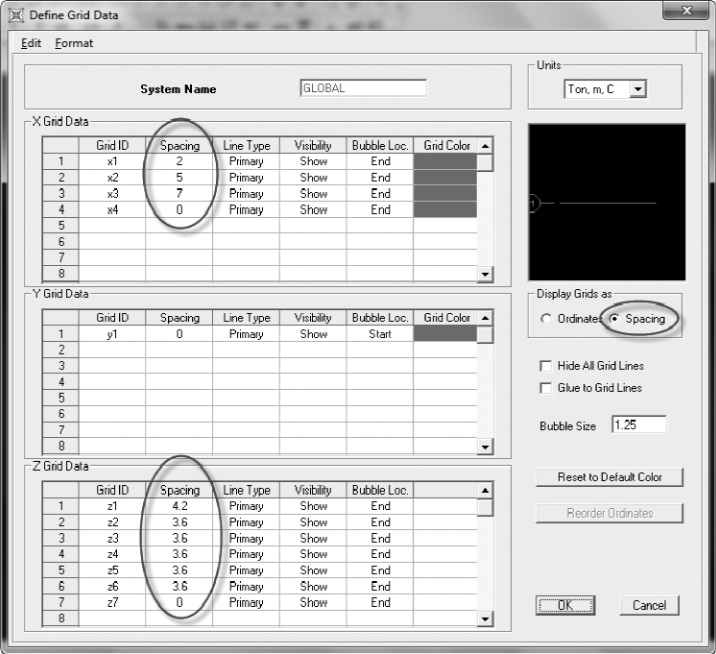Click the Bubble Size input field
Image resolution: width=716 pixels, height=654 pixels.
639,425
